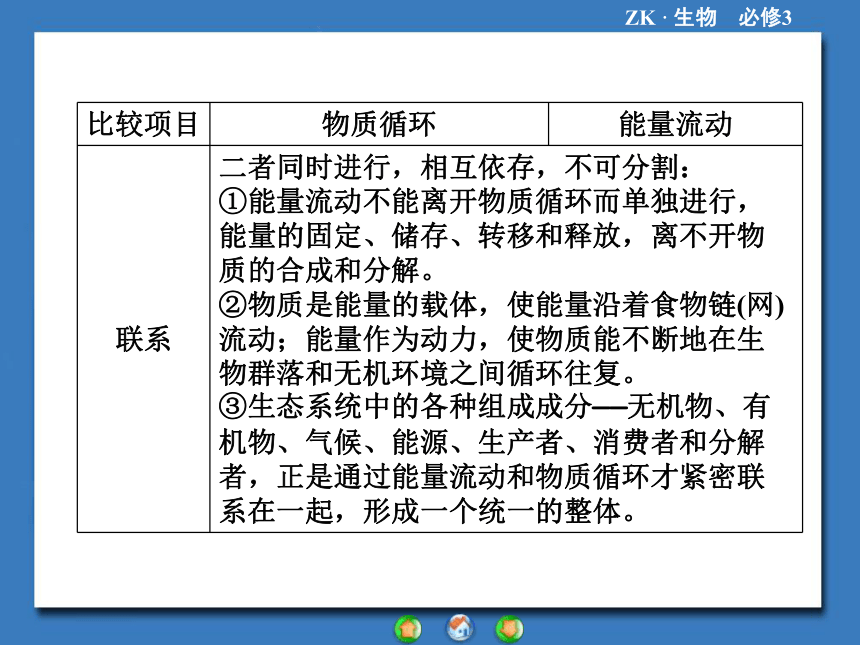Click the line "质的合成和分解。"

pos(328,270)
